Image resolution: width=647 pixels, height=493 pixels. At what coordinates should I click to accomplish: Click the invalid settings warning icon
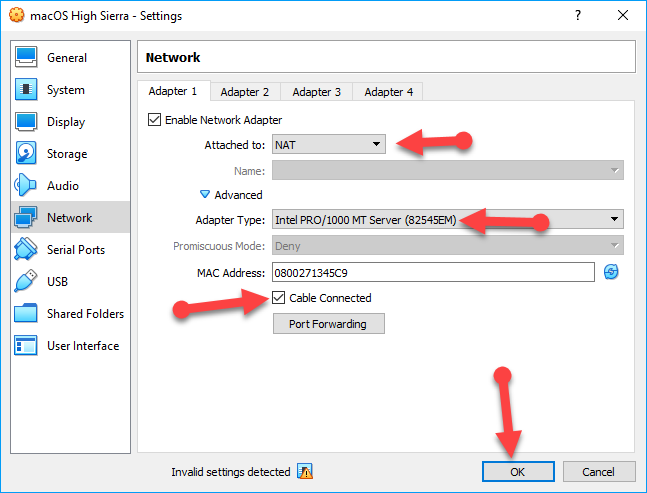click(x=306, y=471)
